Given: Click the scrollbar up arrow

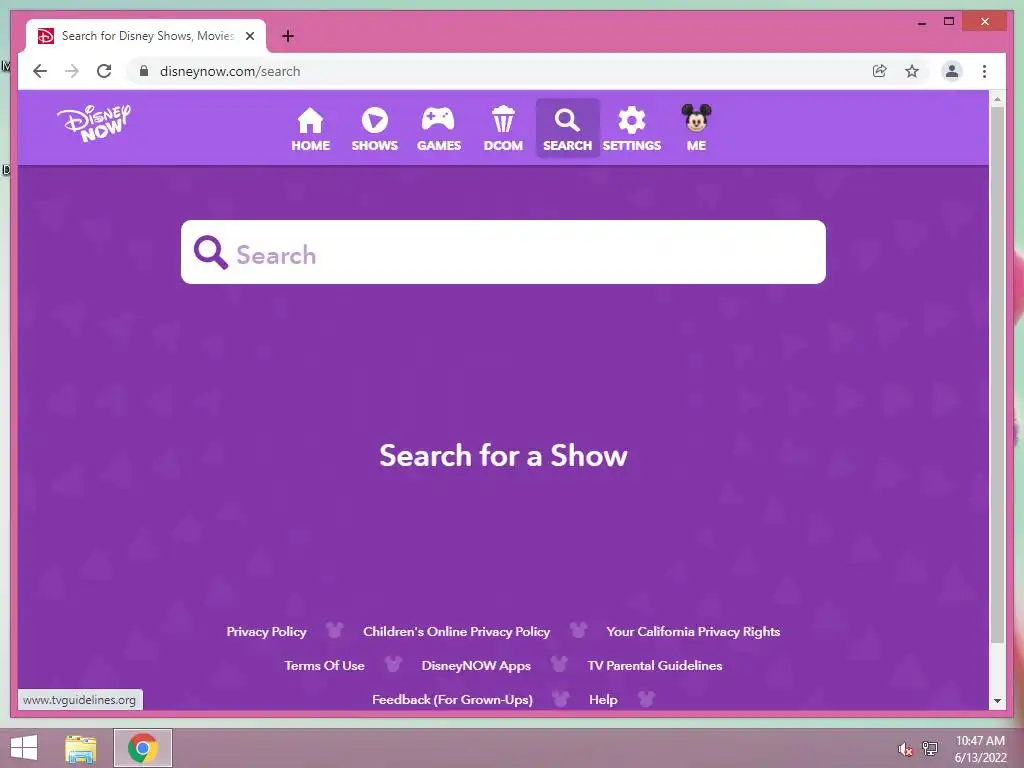Looking at the screenshot, I should [997, 99].
